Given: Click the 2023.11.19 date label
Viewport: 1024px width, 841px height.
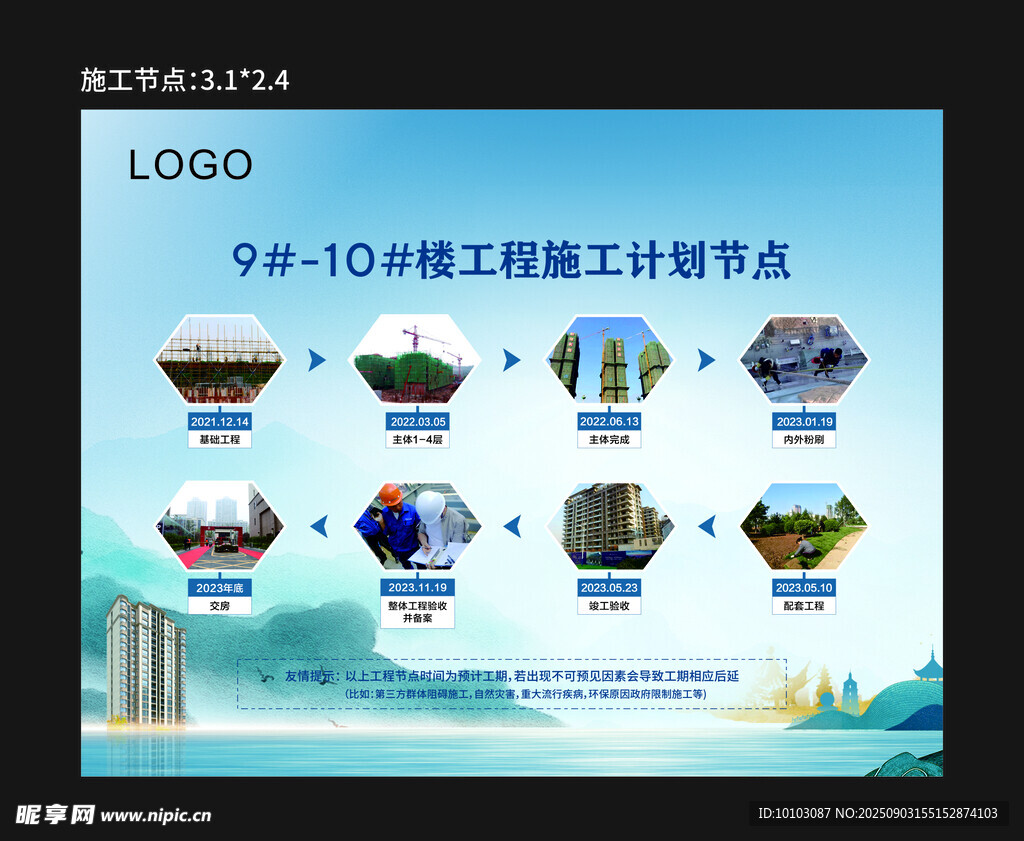Looking at the screenshot, I should click(x=417, y=587).
